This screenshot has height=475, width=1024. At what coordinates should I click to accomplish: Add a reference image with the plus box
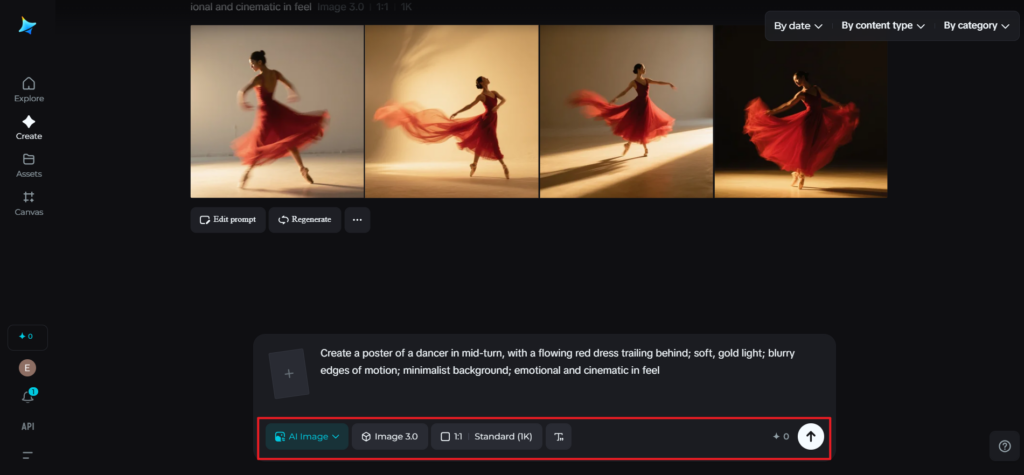pos(289,373)
